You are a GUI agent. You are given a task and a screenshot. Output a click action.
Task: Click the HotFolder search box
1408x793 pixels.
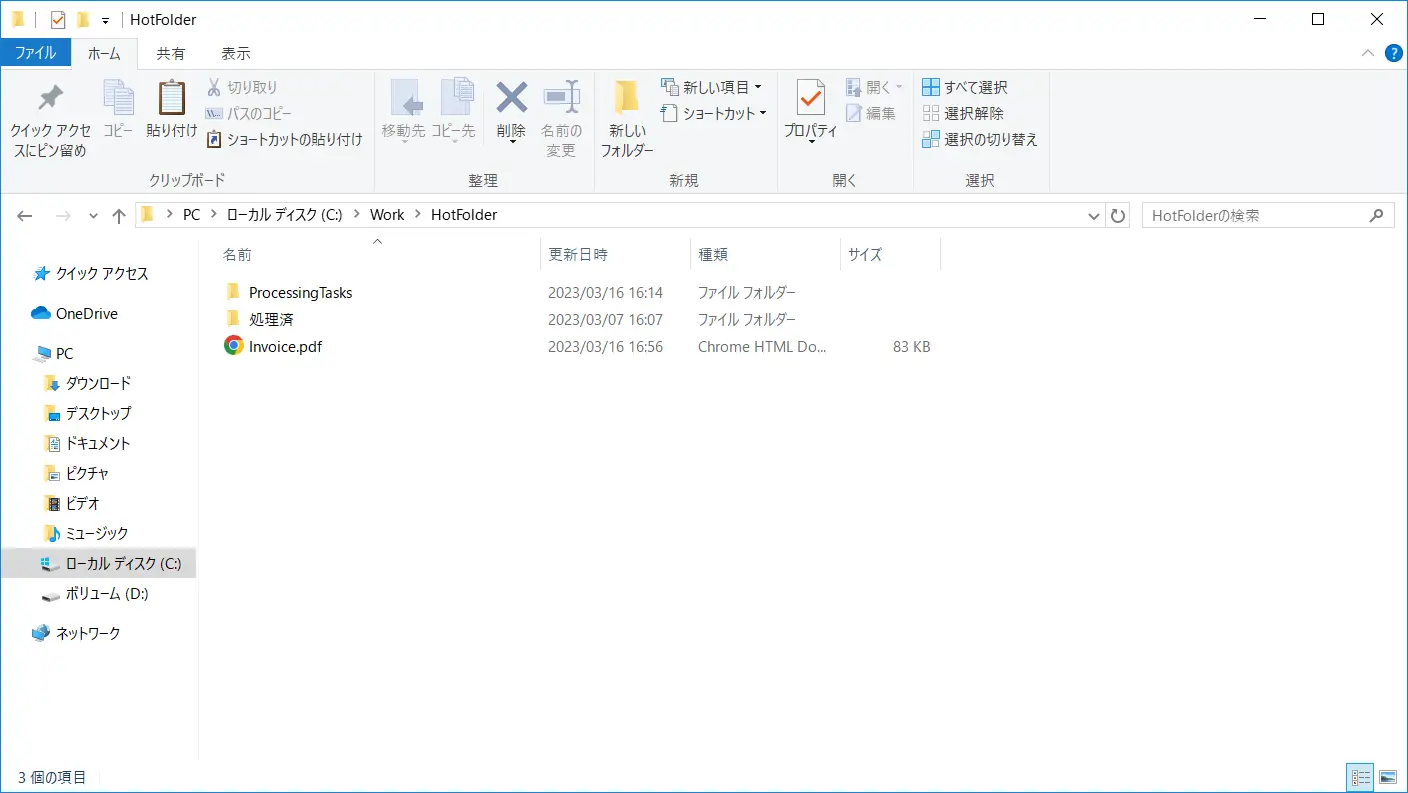[x=1268, y=215]
